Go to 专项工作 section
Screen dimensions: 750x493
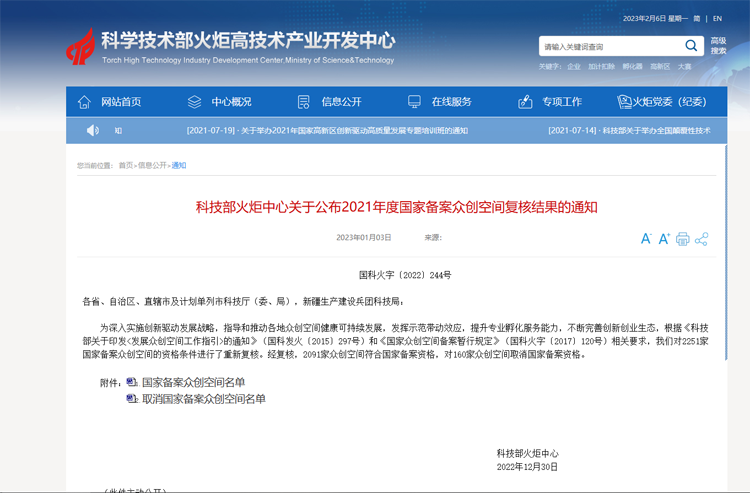[x=550, y=102]
